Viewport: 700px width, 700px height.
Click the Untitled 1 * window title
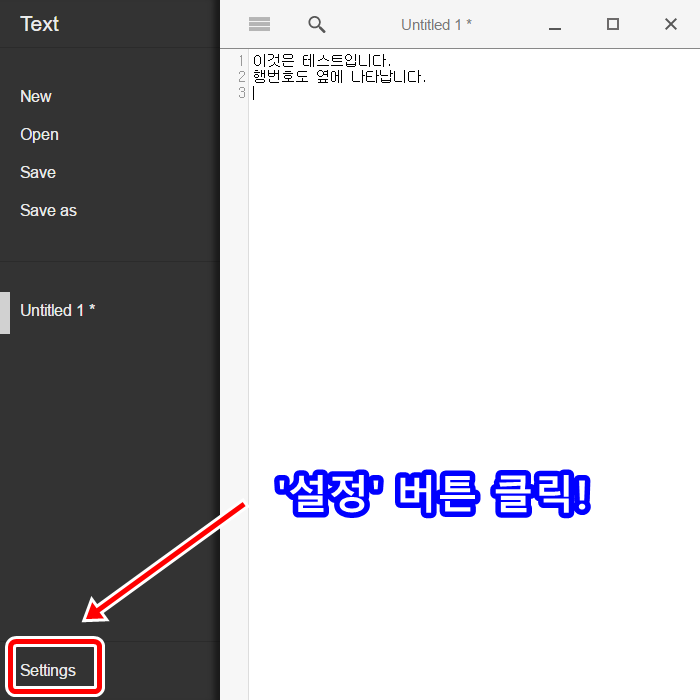[436, 25]
